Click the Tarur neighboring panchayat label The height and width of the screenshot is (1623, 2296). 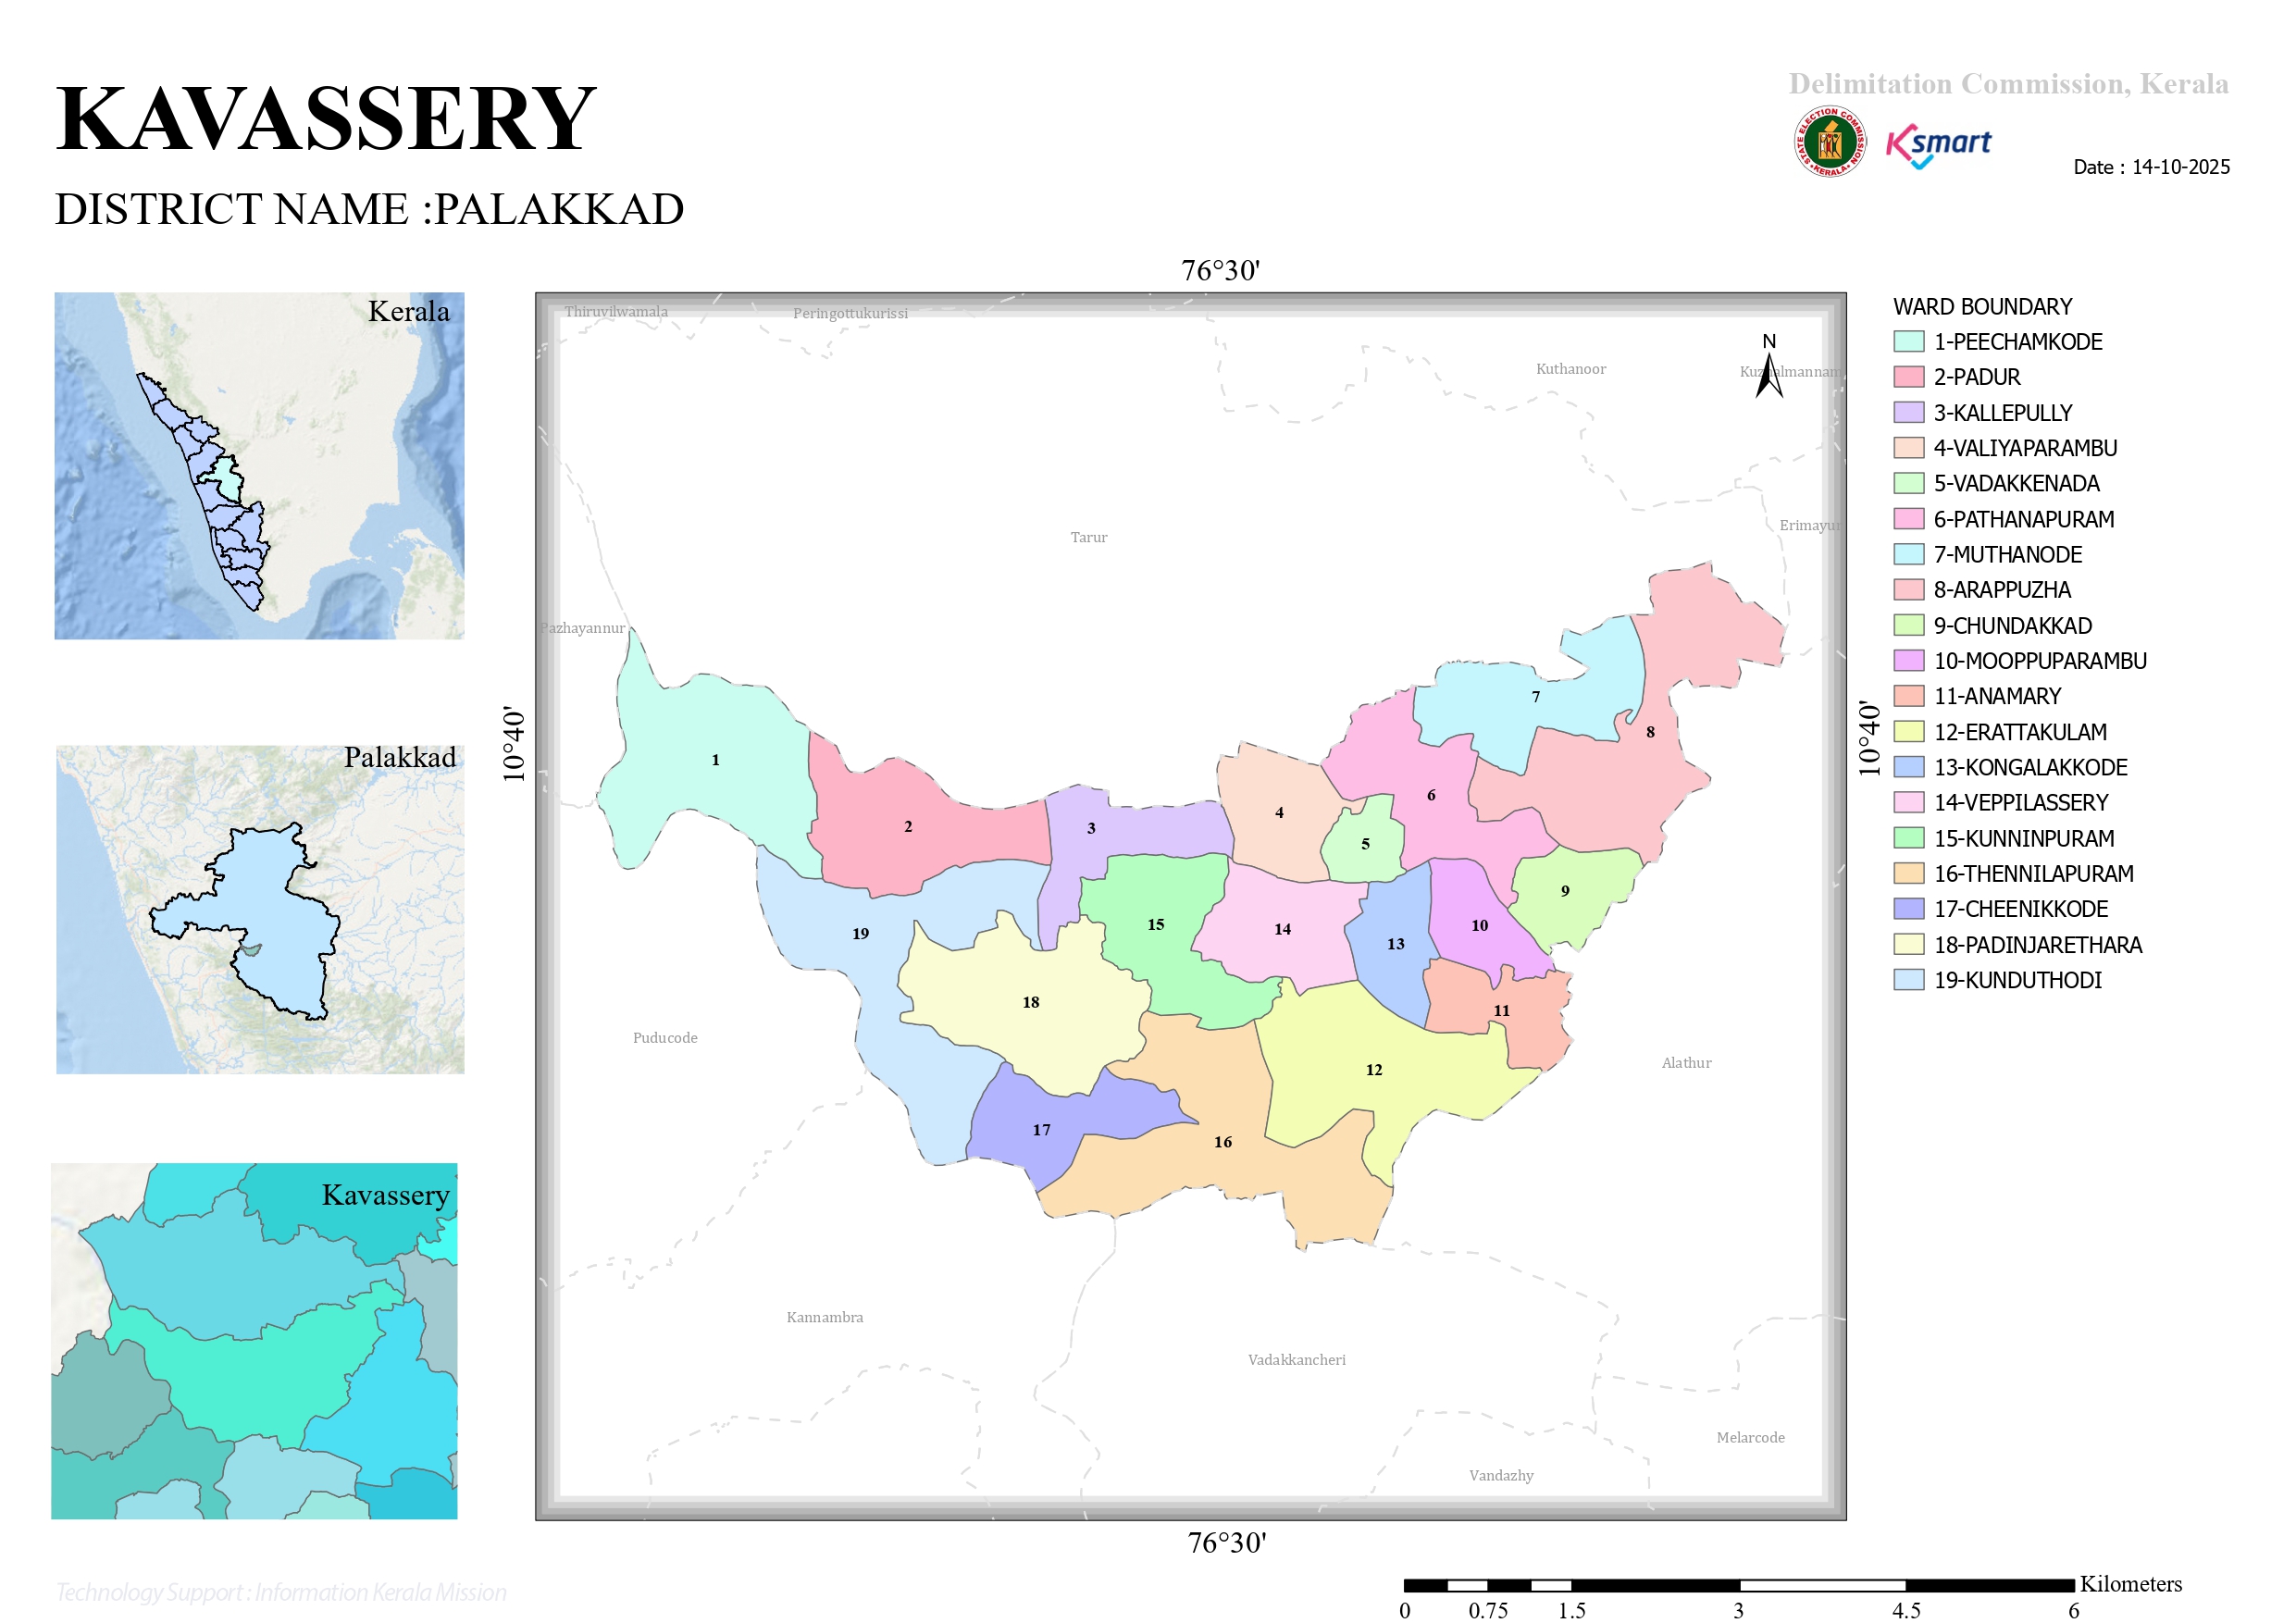(1088, 538)
